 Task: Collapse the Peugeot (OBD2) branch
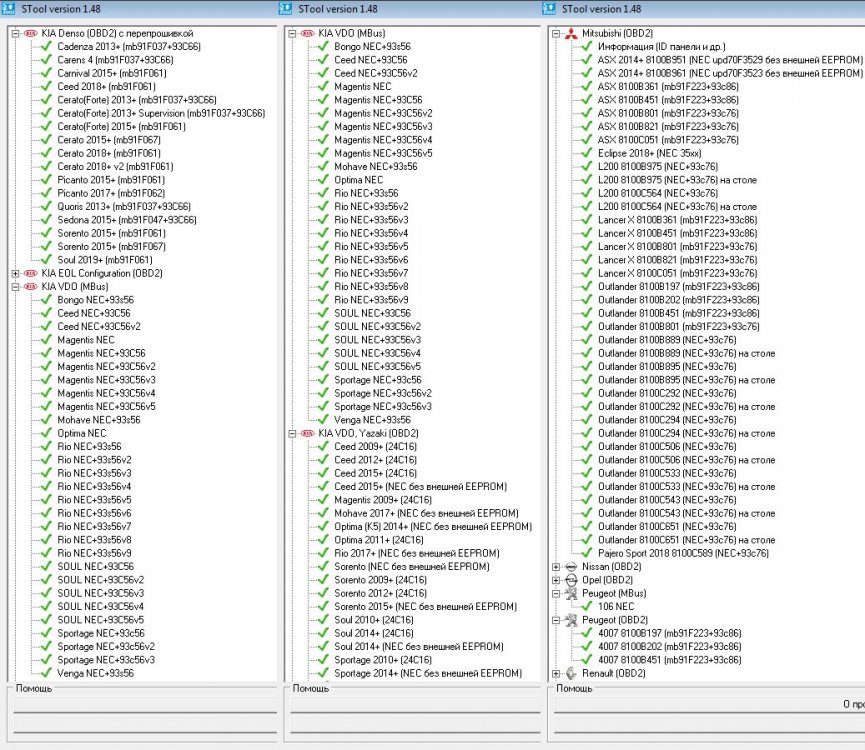[x=556, y=620]
